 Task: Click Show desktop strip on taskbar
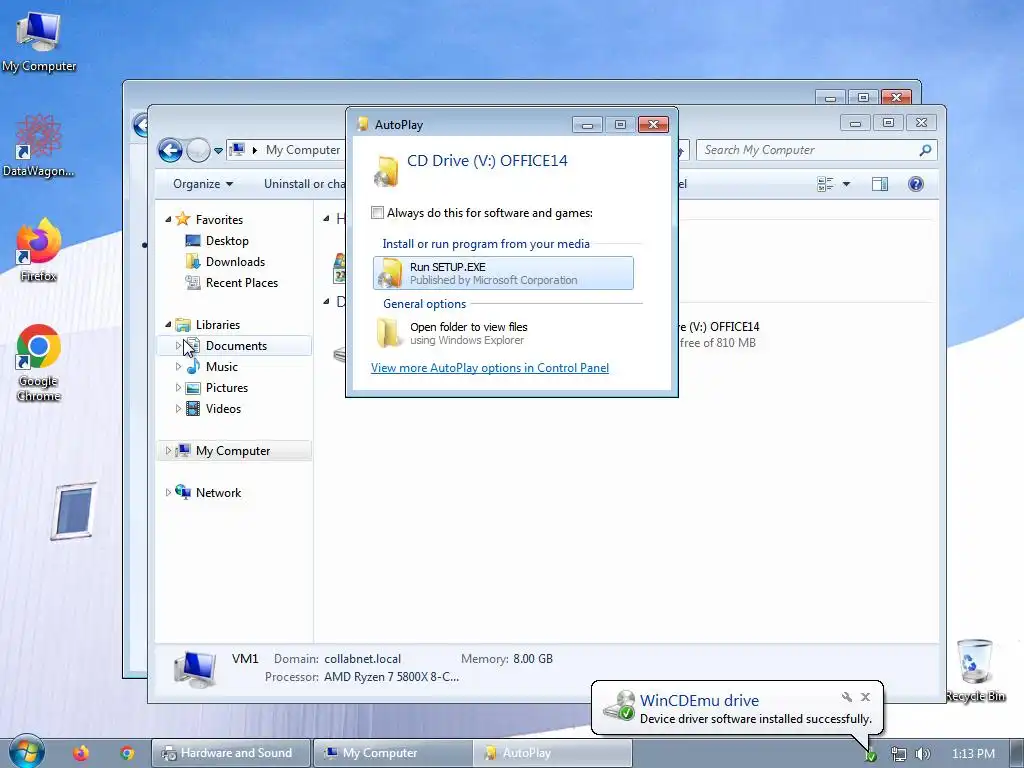coord(1017,754)
